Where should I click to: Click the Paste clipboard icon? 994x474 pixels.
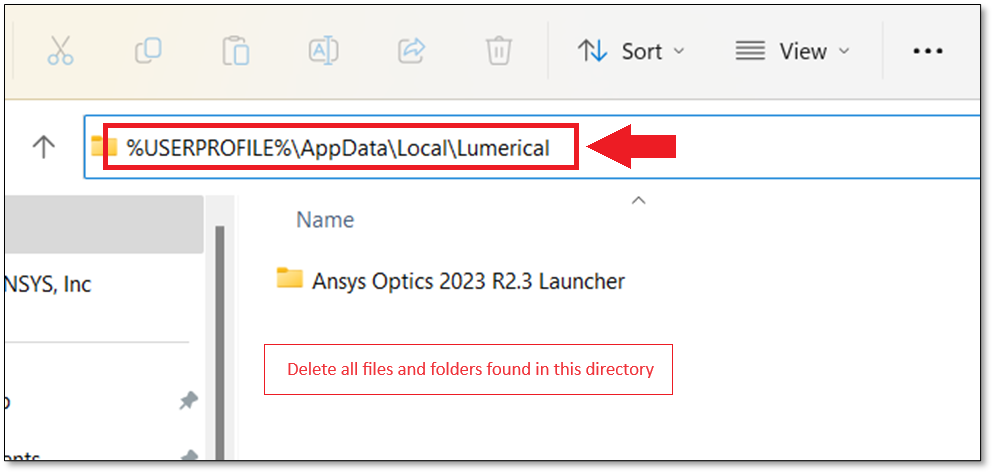pyautogui.click(x=236, y=51)
